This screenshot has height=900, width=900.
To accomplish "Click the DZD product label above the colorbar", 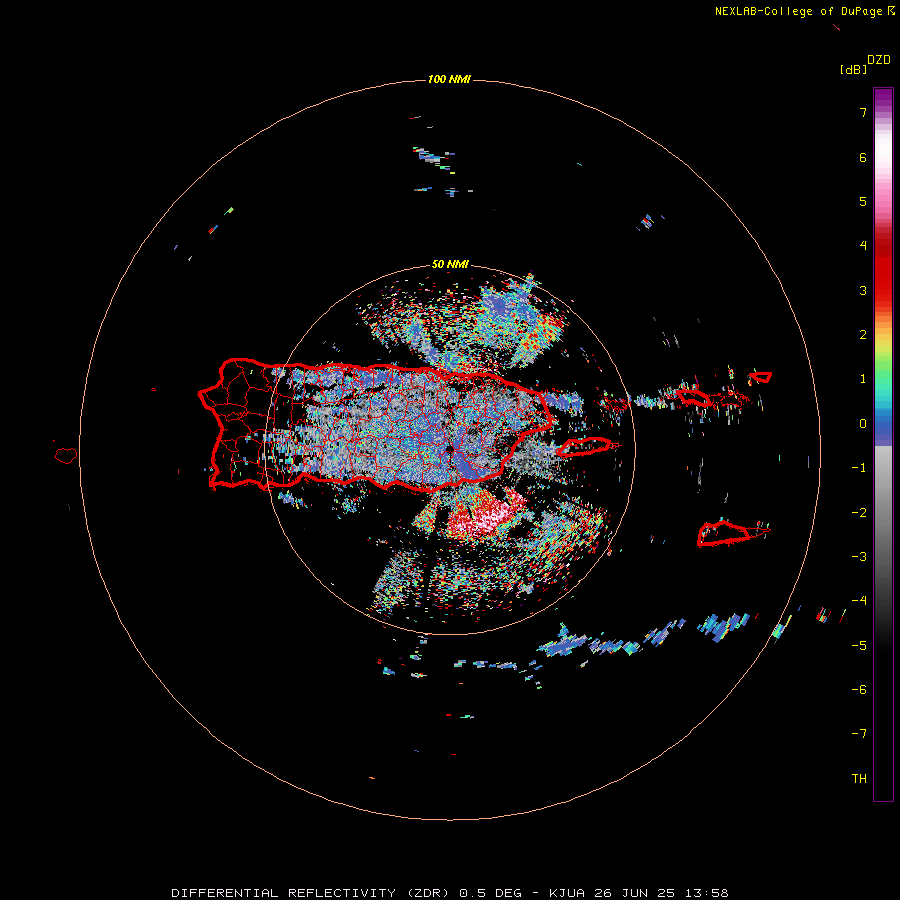I will pos(879,60).
